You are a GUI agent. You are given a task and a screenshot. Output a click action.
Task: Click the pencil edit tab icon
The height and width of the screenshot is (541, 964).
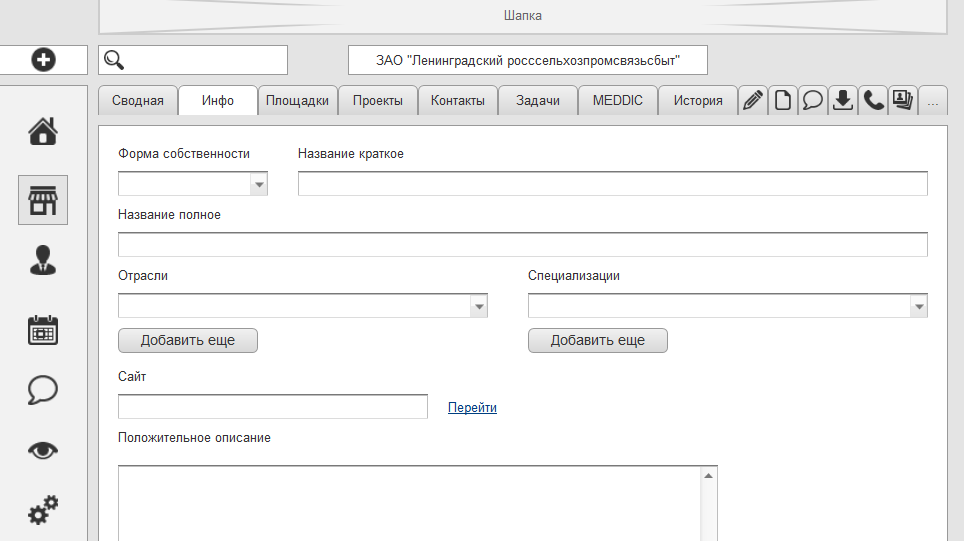(x=753, y=100)
